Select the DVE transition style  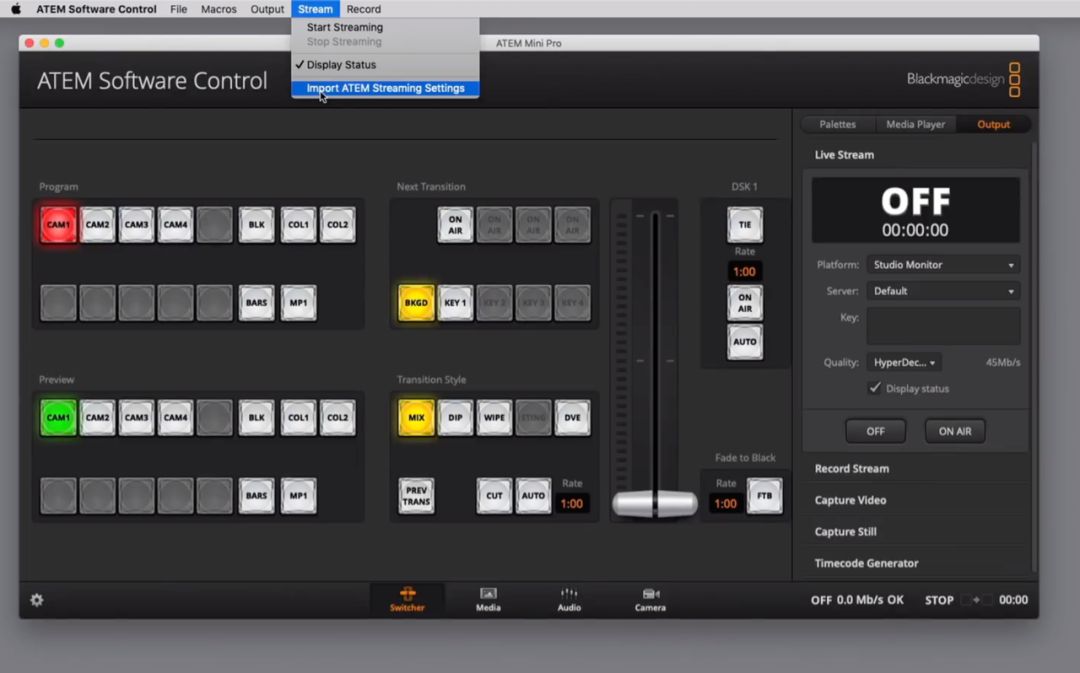pyautogui.click(x=572, y=417)
